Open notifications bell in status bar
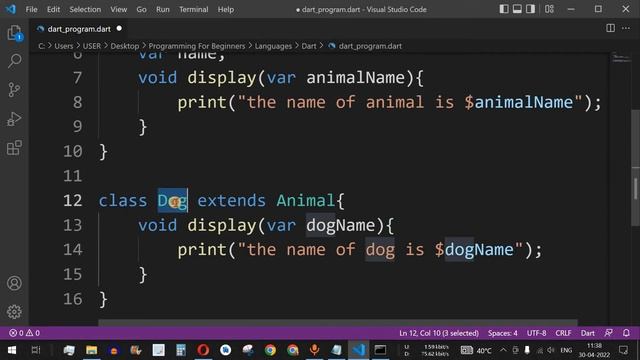Screen dimensions: 640x360 pos(626,333)
